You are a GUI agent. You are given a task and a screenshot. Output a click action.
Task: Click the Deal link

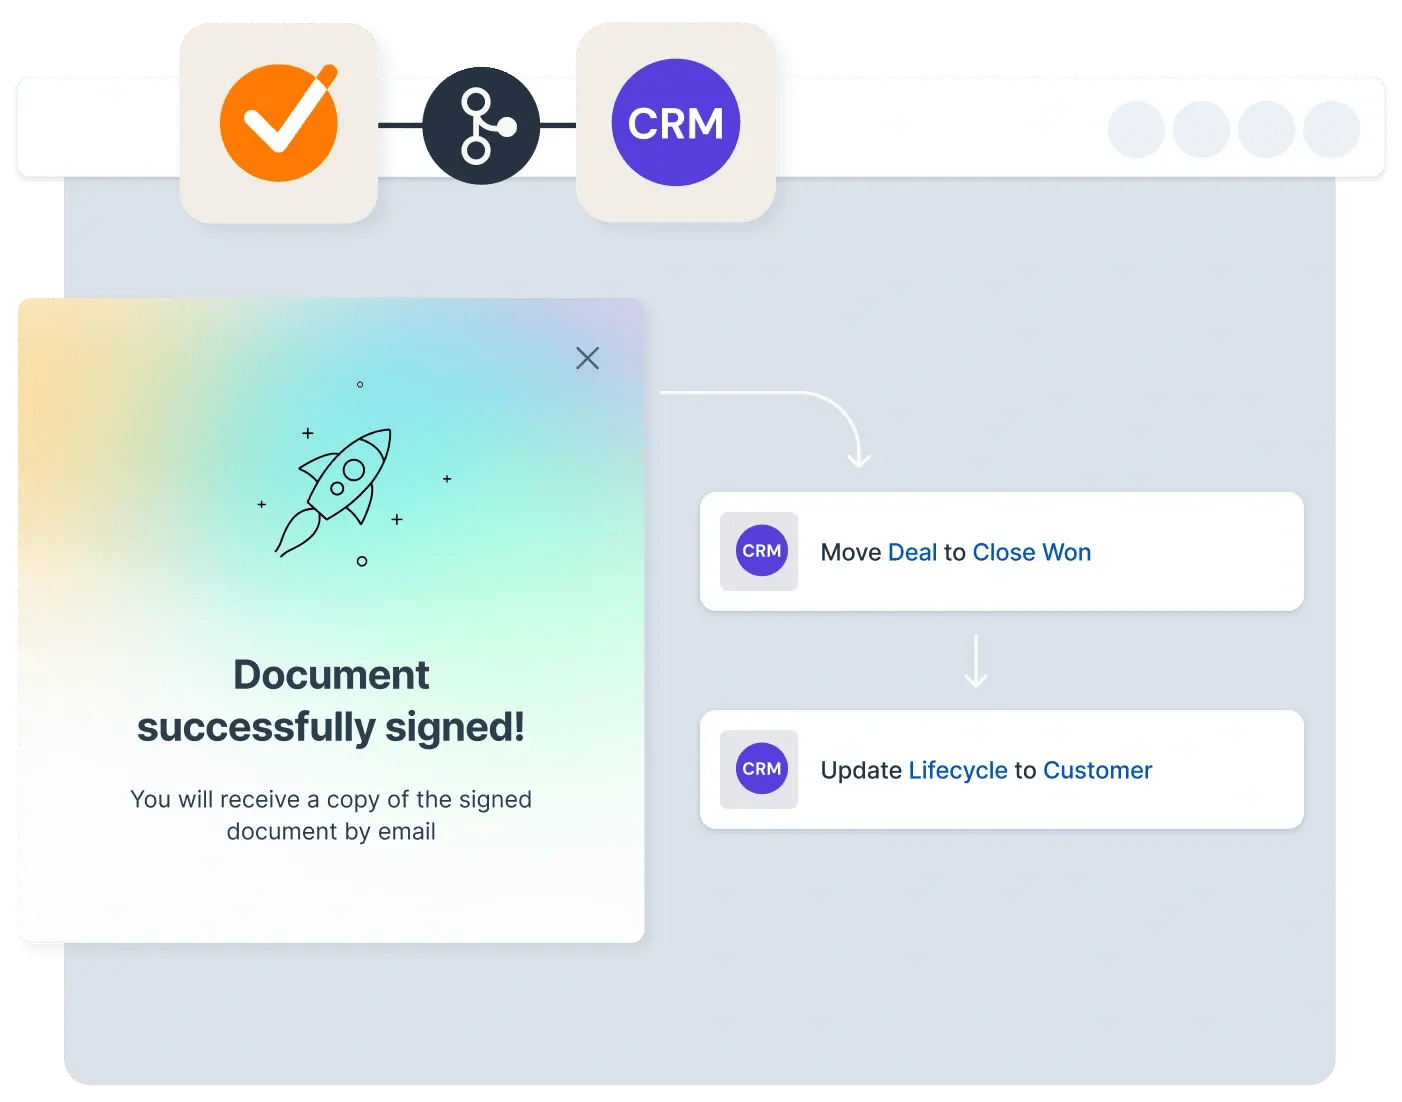[913, 552]
